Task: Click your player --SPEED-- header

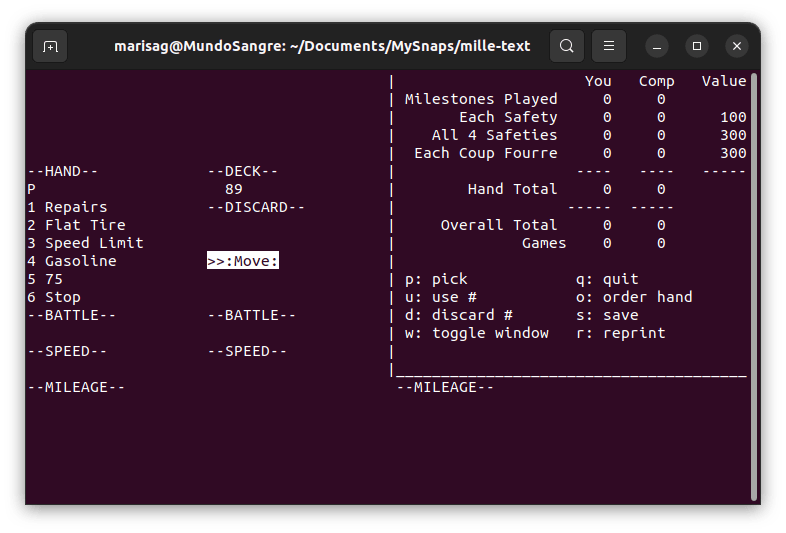Action: (67, 351)
